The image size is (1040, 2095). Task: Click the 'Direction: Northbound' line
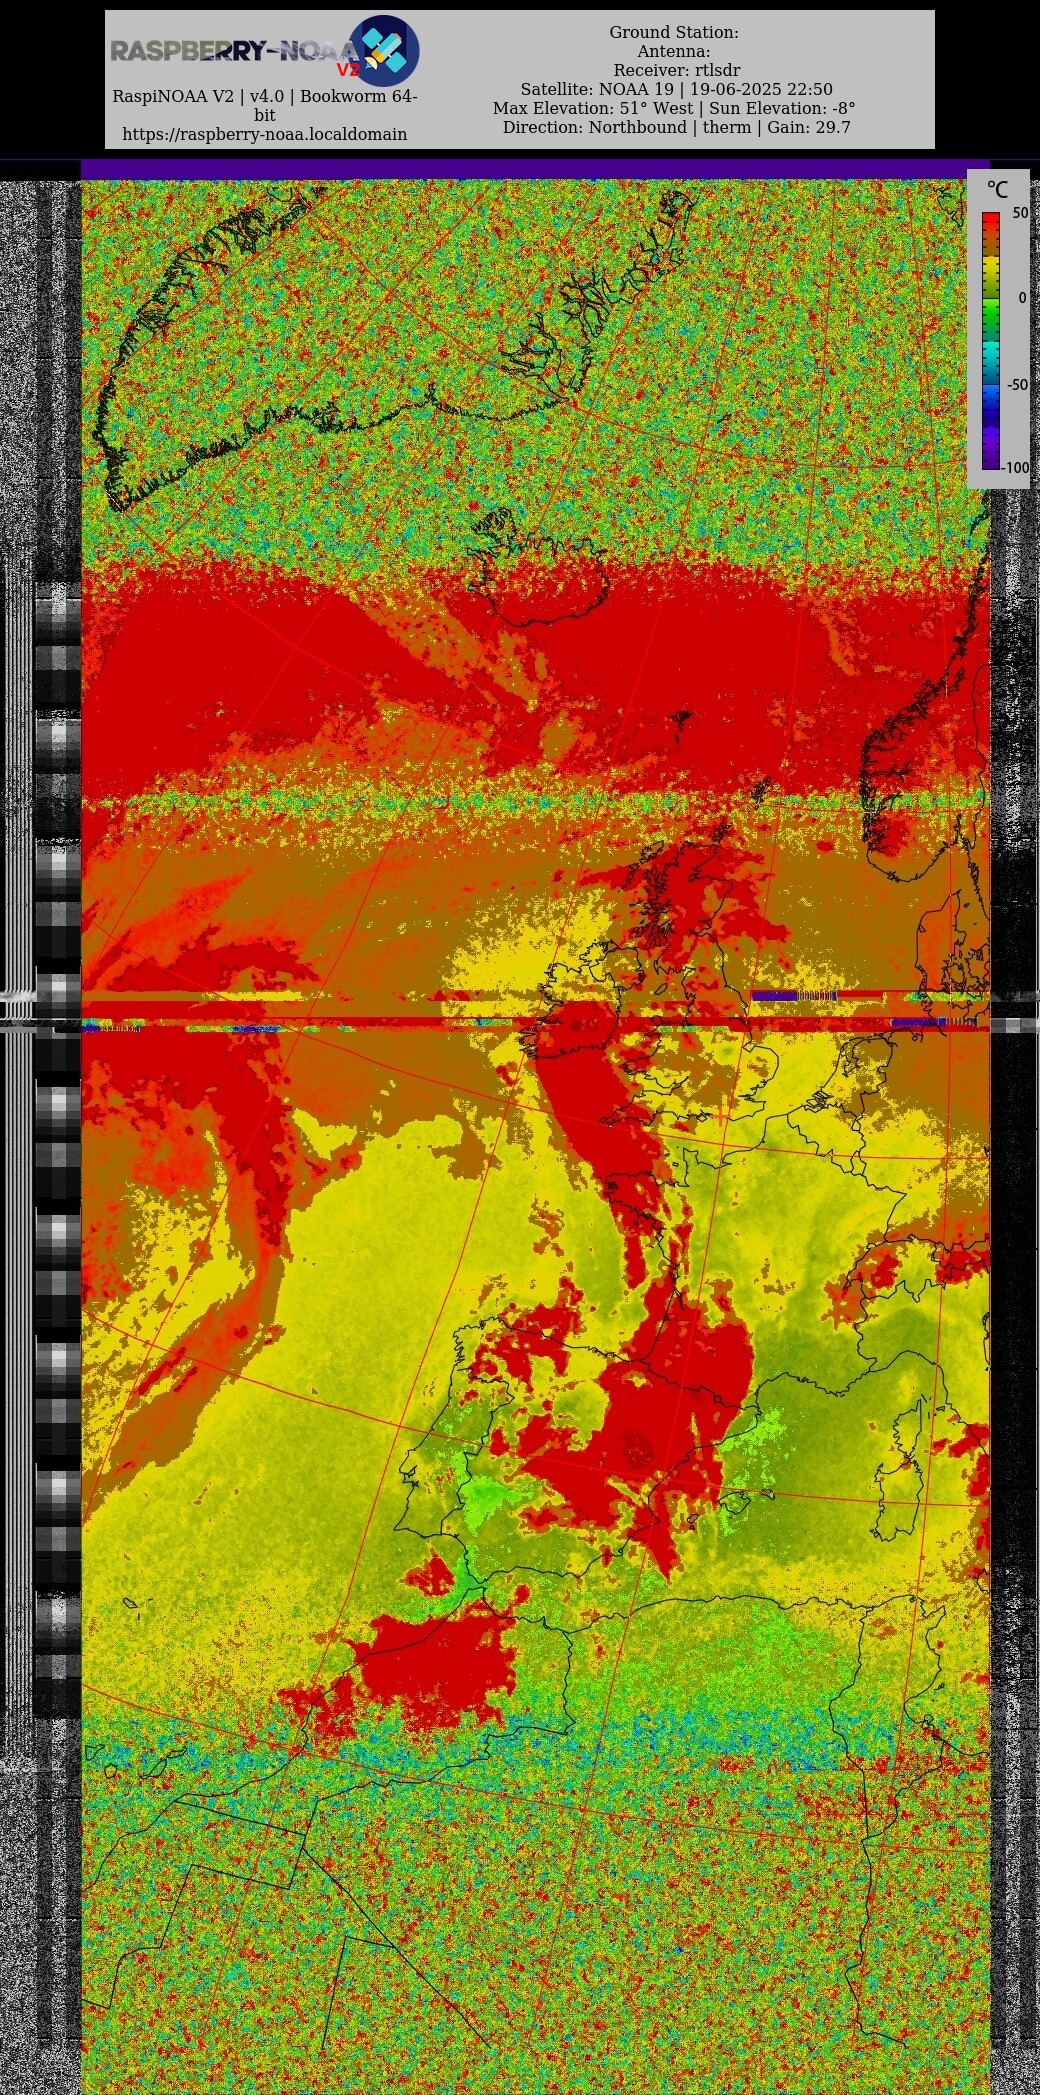[x=676, y=127]
